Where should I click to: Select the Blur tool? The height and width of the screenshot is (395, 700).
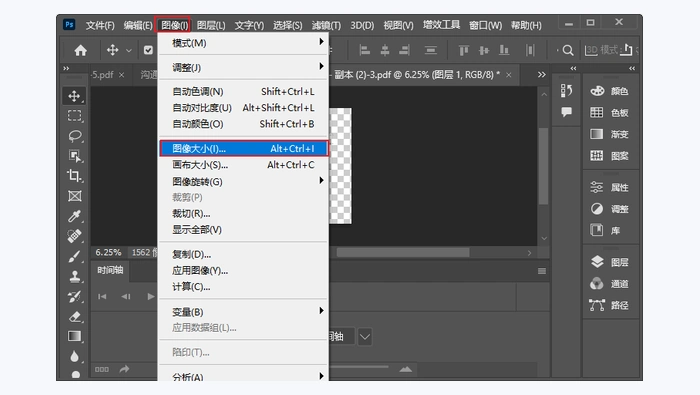click(x=75, y=356)
